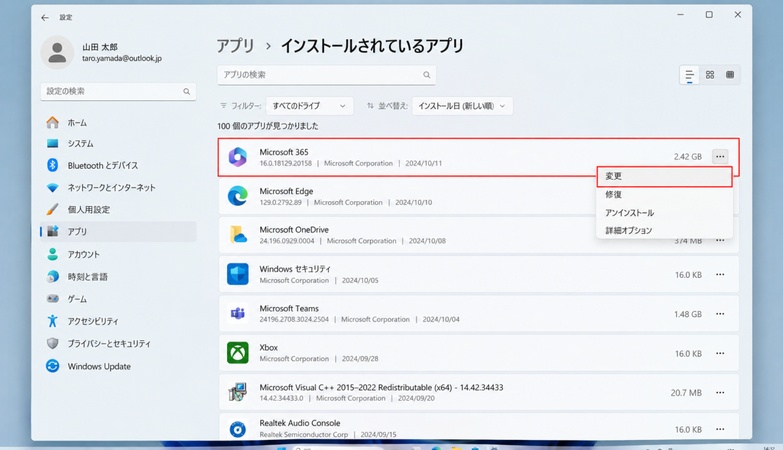Choose 詳細オプション from the context menu
Screen dimensions: 783x450
tap(664, 230)
